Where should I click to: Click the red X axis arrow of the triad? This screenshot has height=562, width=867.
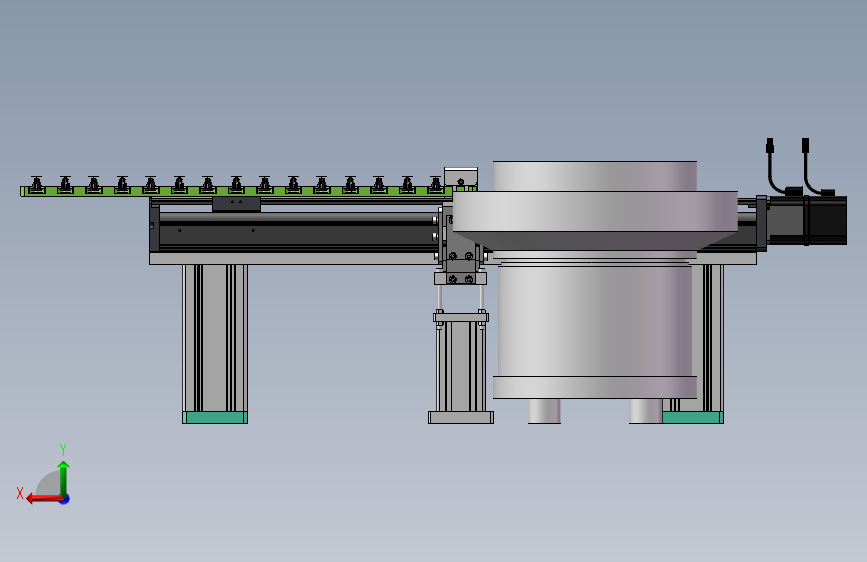(44, 499)
